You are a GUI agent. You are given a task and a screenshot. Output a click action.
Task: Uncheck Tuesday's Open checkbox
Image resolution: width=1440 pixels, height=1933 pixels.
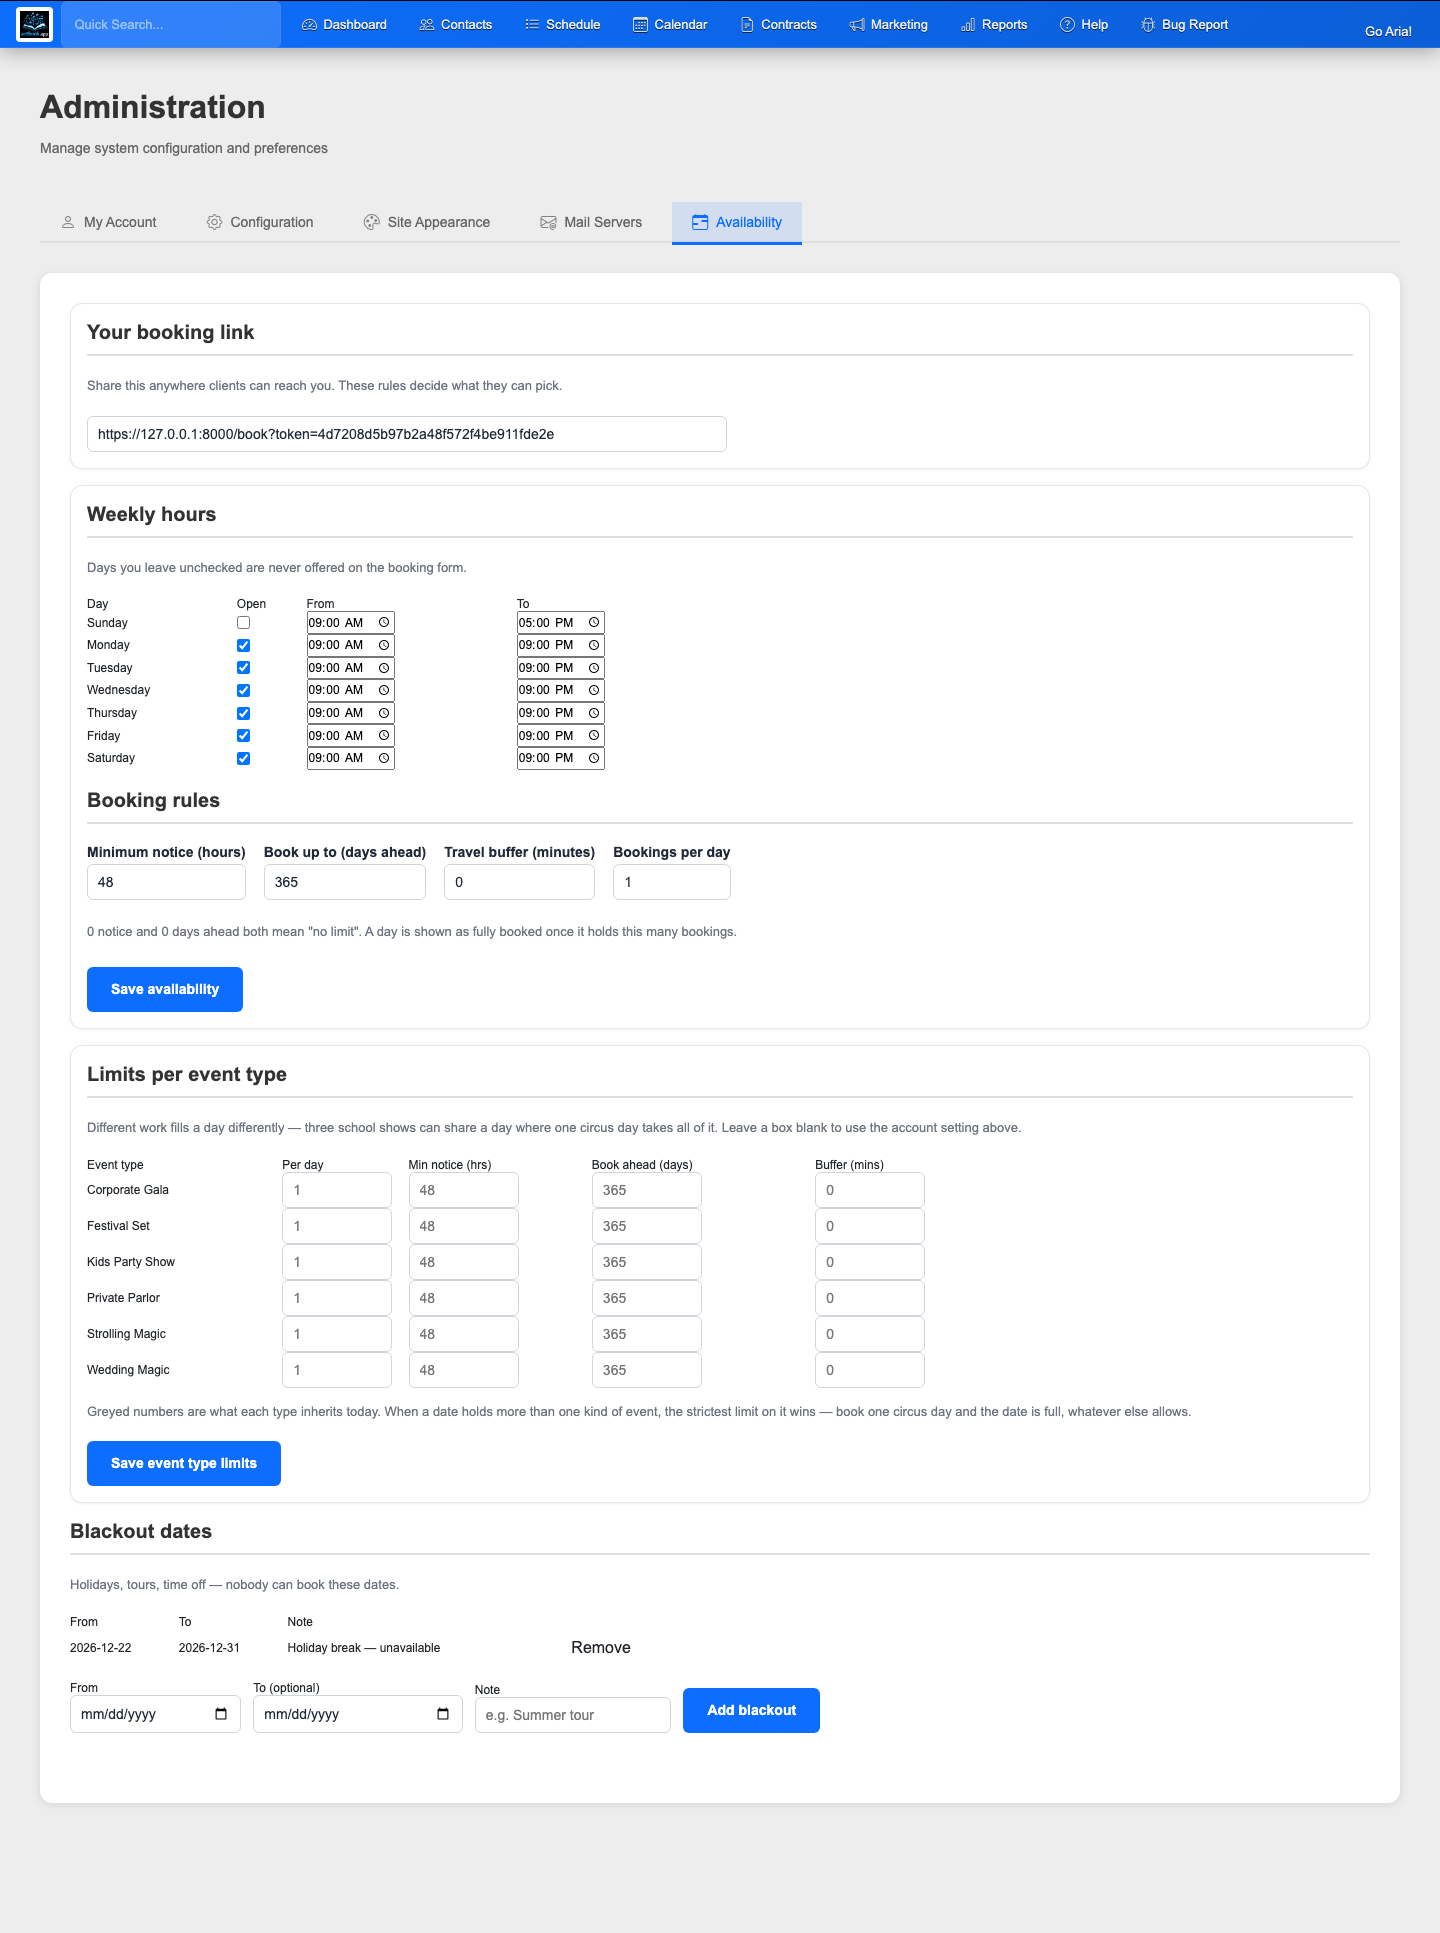243,668
